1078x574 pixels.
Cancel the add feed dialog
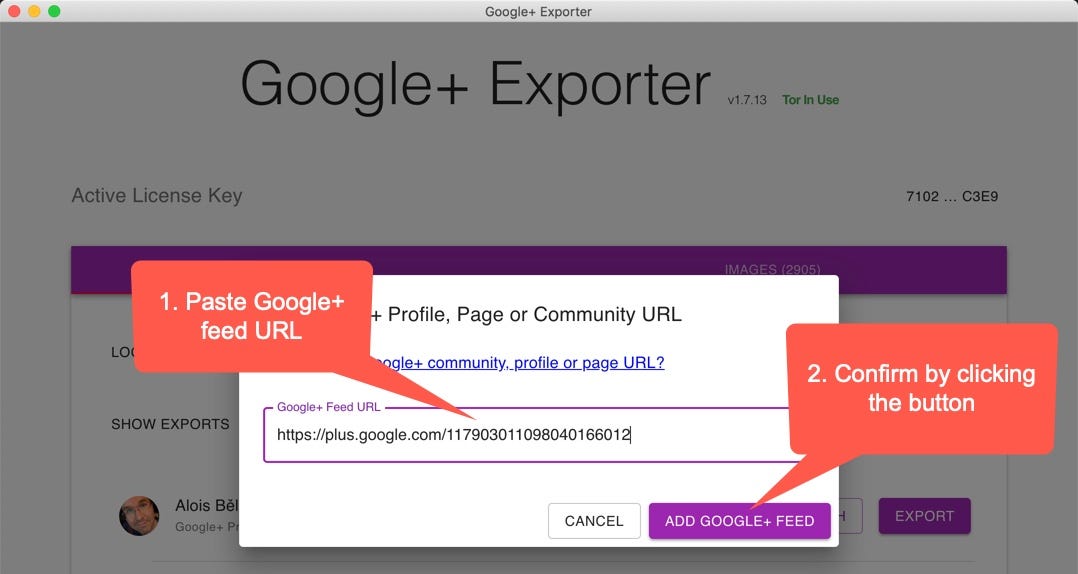point(594,521)
